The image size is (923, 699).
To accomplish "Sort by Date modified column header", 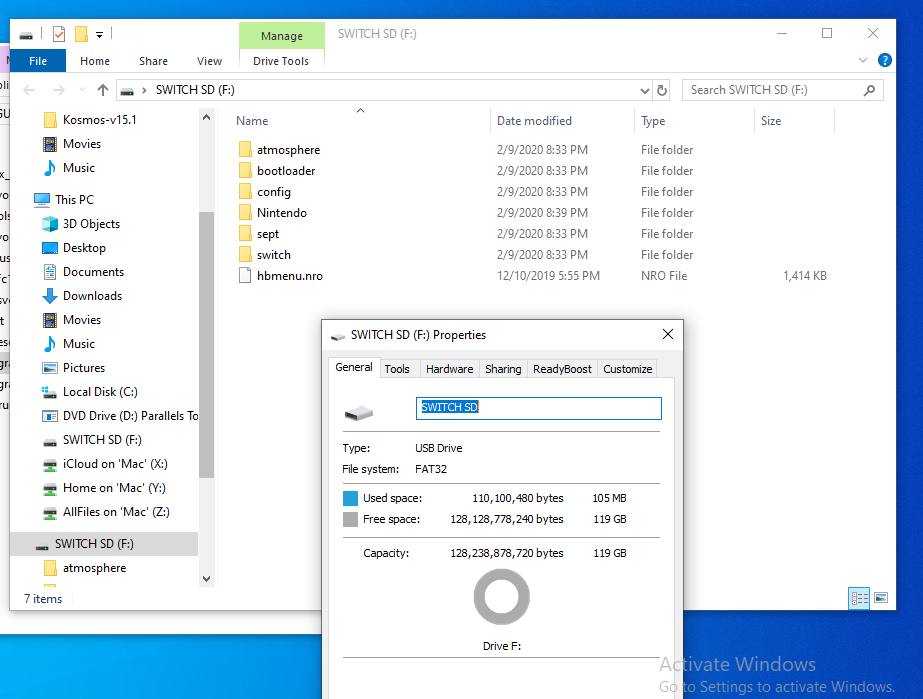I will click(x=534, y=121).
